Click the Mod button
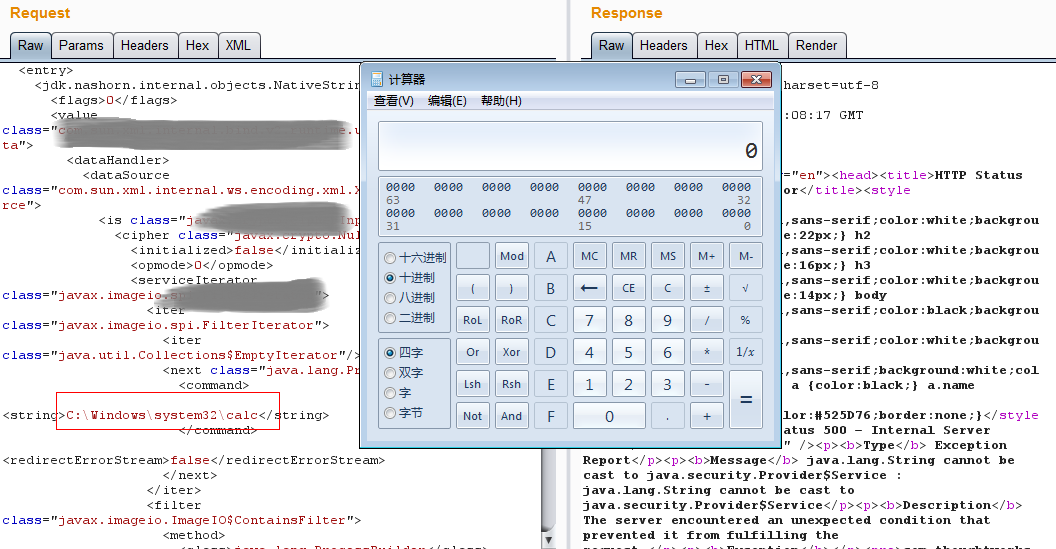Screen dimensions: 1056x549 pyautogui.click(x=511, y=256)
